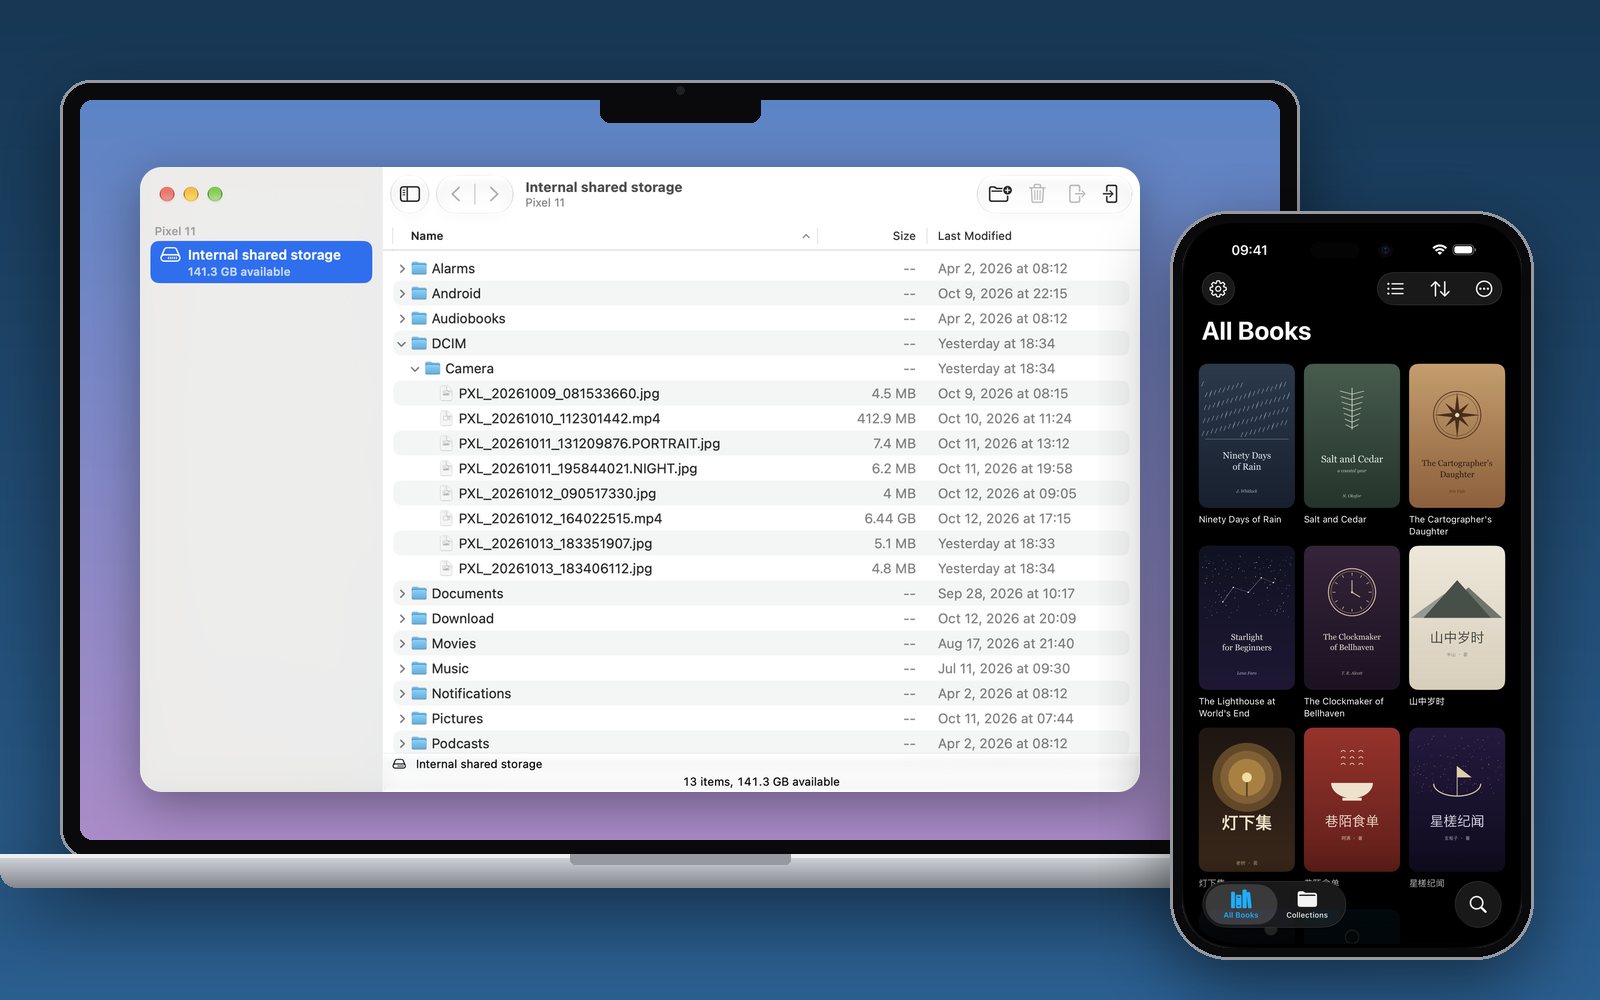The height and width of the screenshot is (1000, 1600).
Task: Expand the Movies folder
Action: (x=402, y=644)
